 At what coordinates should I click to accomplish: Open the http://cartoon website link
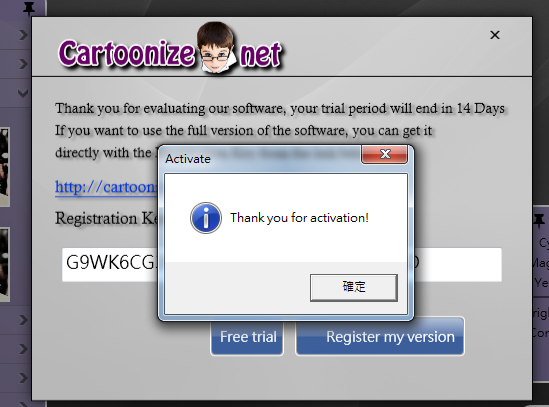106,187
